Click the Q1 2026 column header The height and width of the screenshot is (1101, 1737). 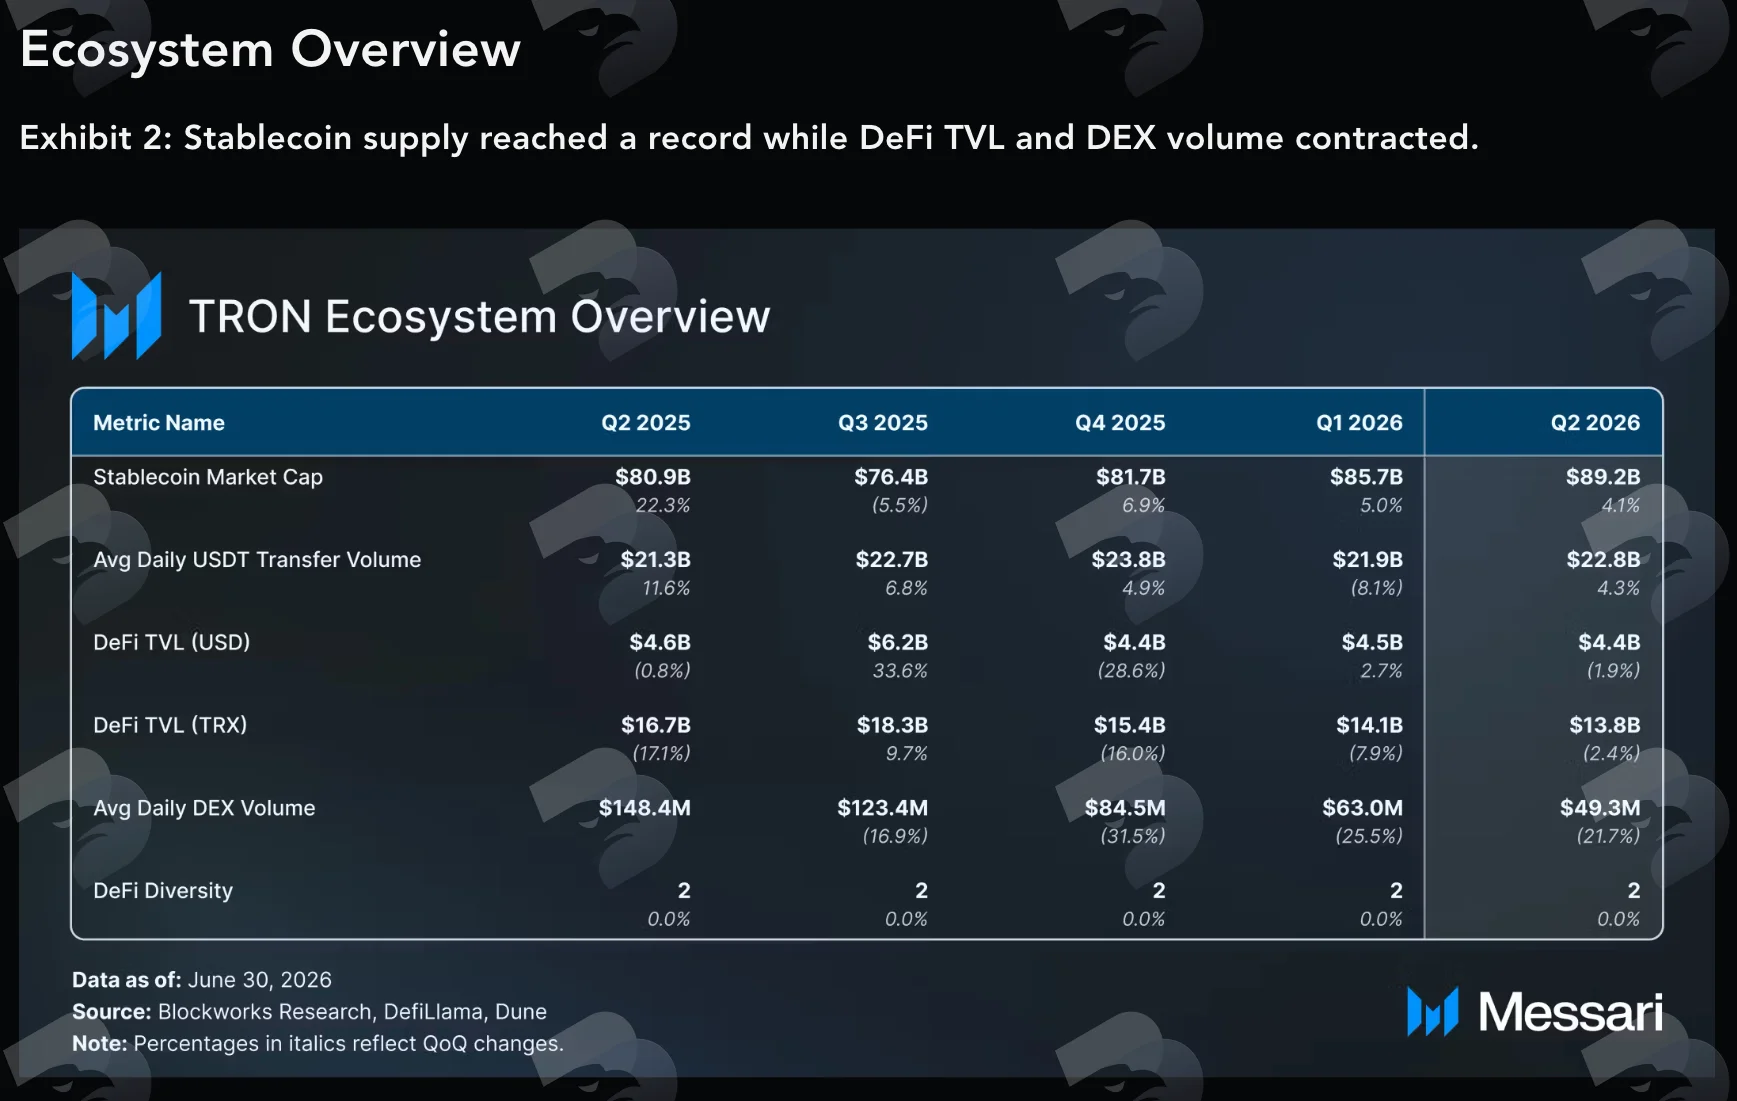click(1359, 423)
